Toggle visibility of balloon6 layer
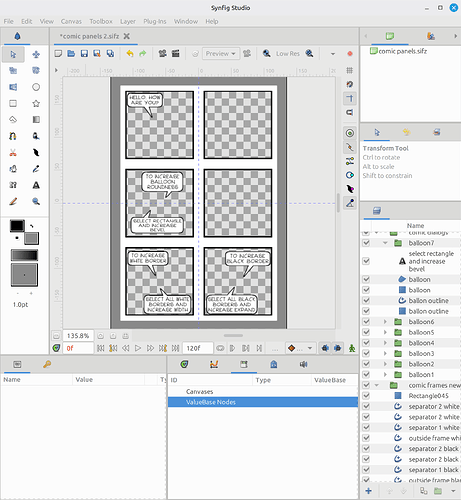The width and height of the screenshot is (461, 500). (366, 322)
